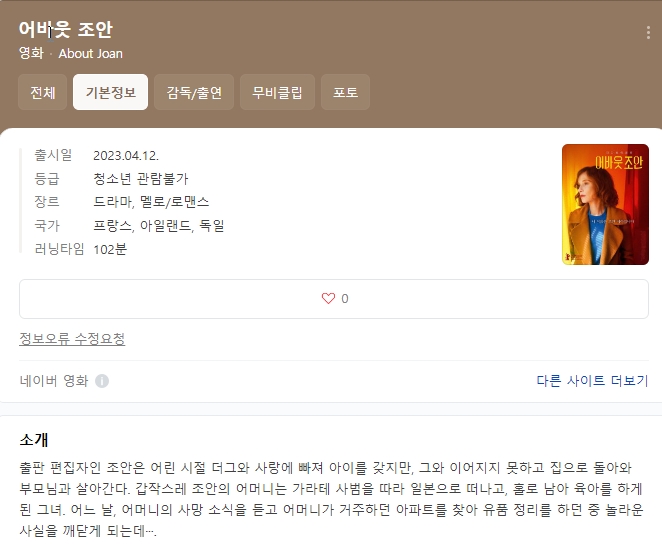
Task: Open the 다른 사이트 더보기 link
Action: coord(592,380)
